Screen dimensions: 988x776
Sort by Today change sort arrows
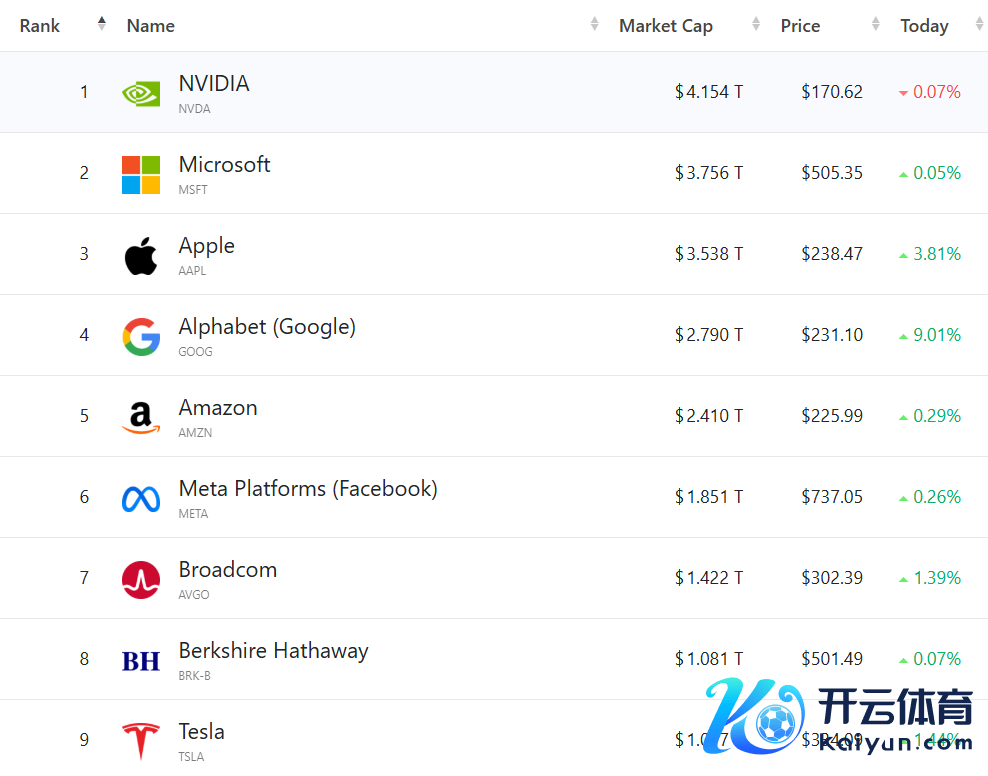click(979, 25)
